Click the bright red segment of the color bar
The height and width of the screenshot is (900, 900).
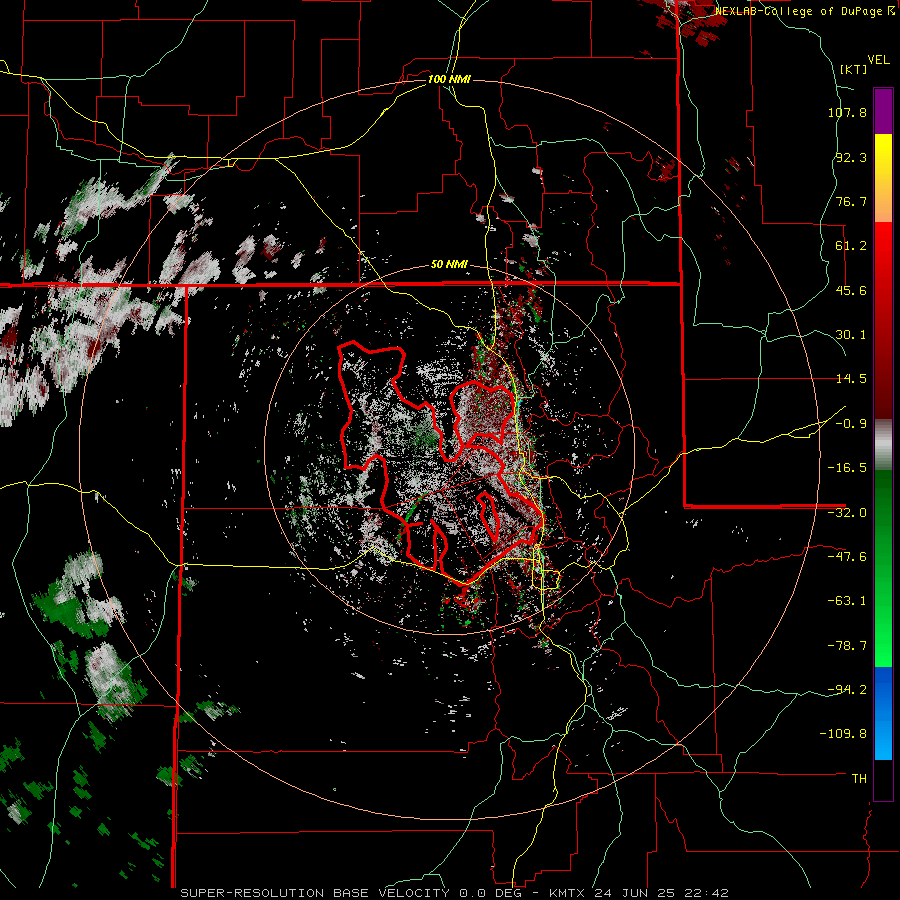883,255
